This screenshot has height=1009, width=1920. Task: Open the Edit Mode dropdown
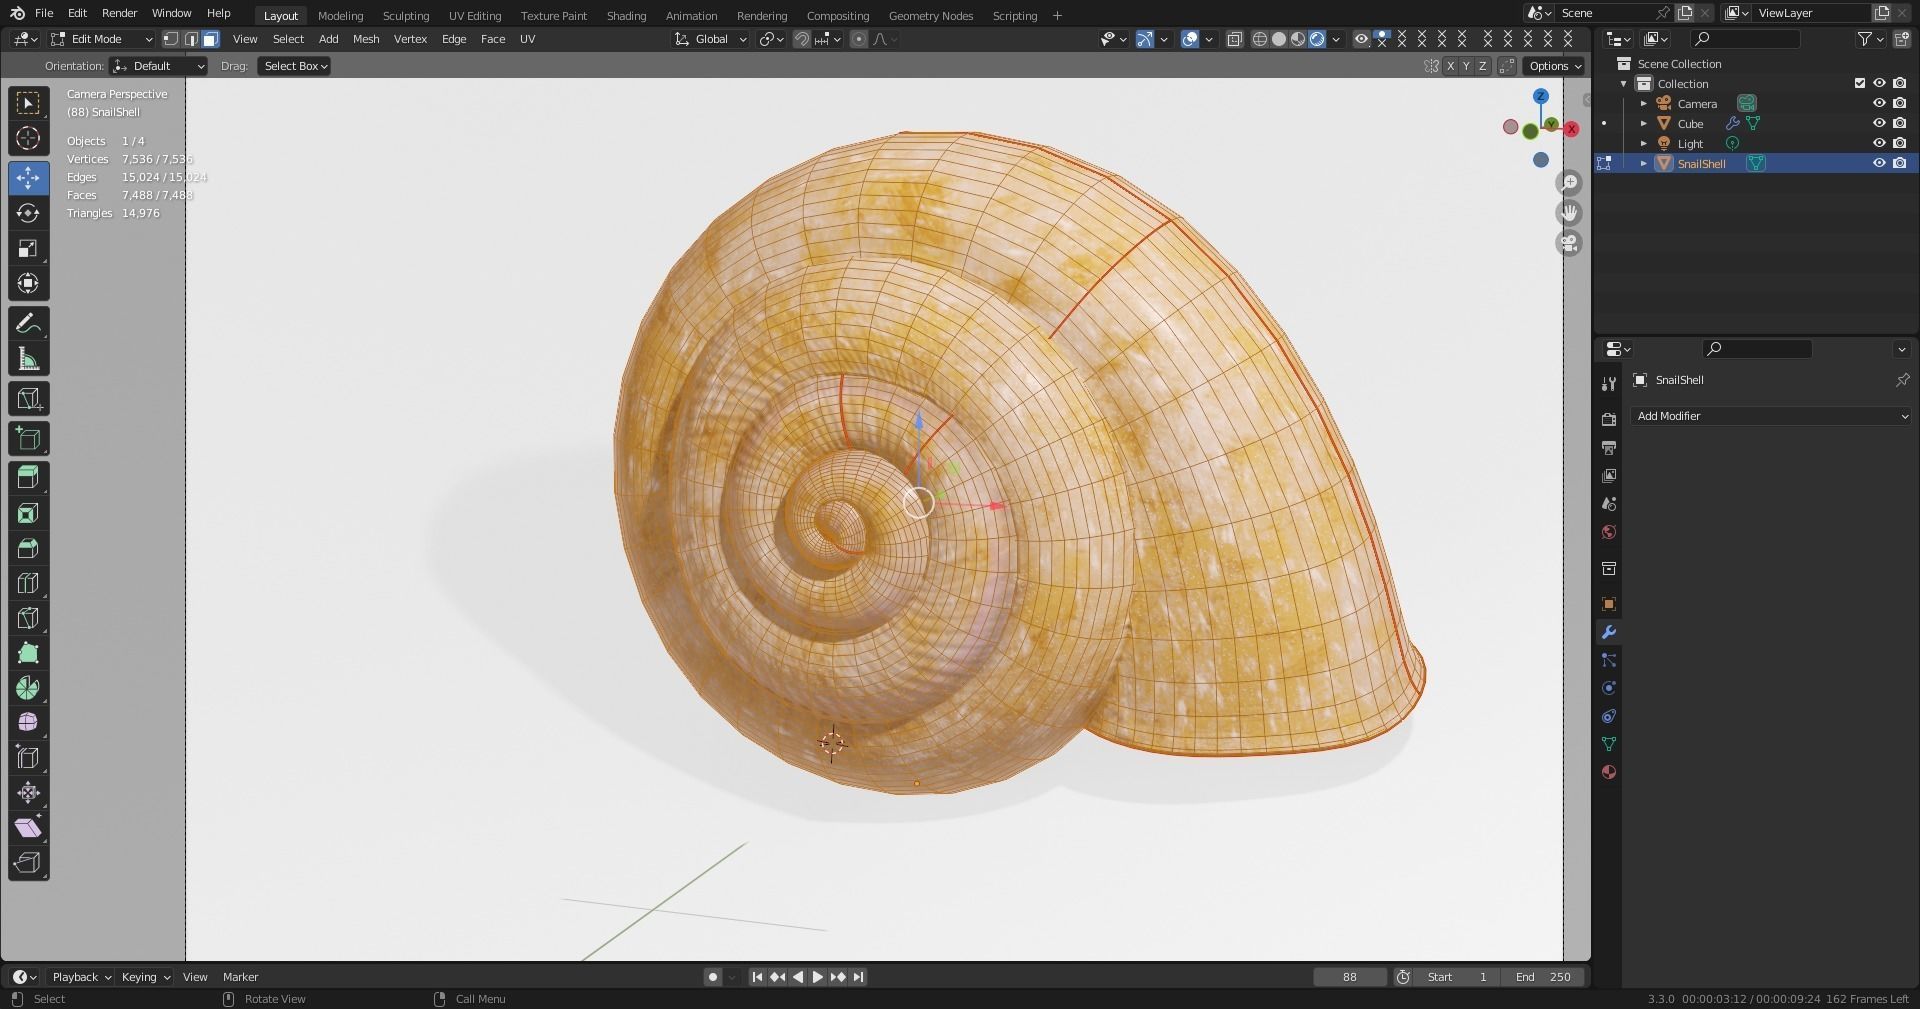tap(101, 39)
